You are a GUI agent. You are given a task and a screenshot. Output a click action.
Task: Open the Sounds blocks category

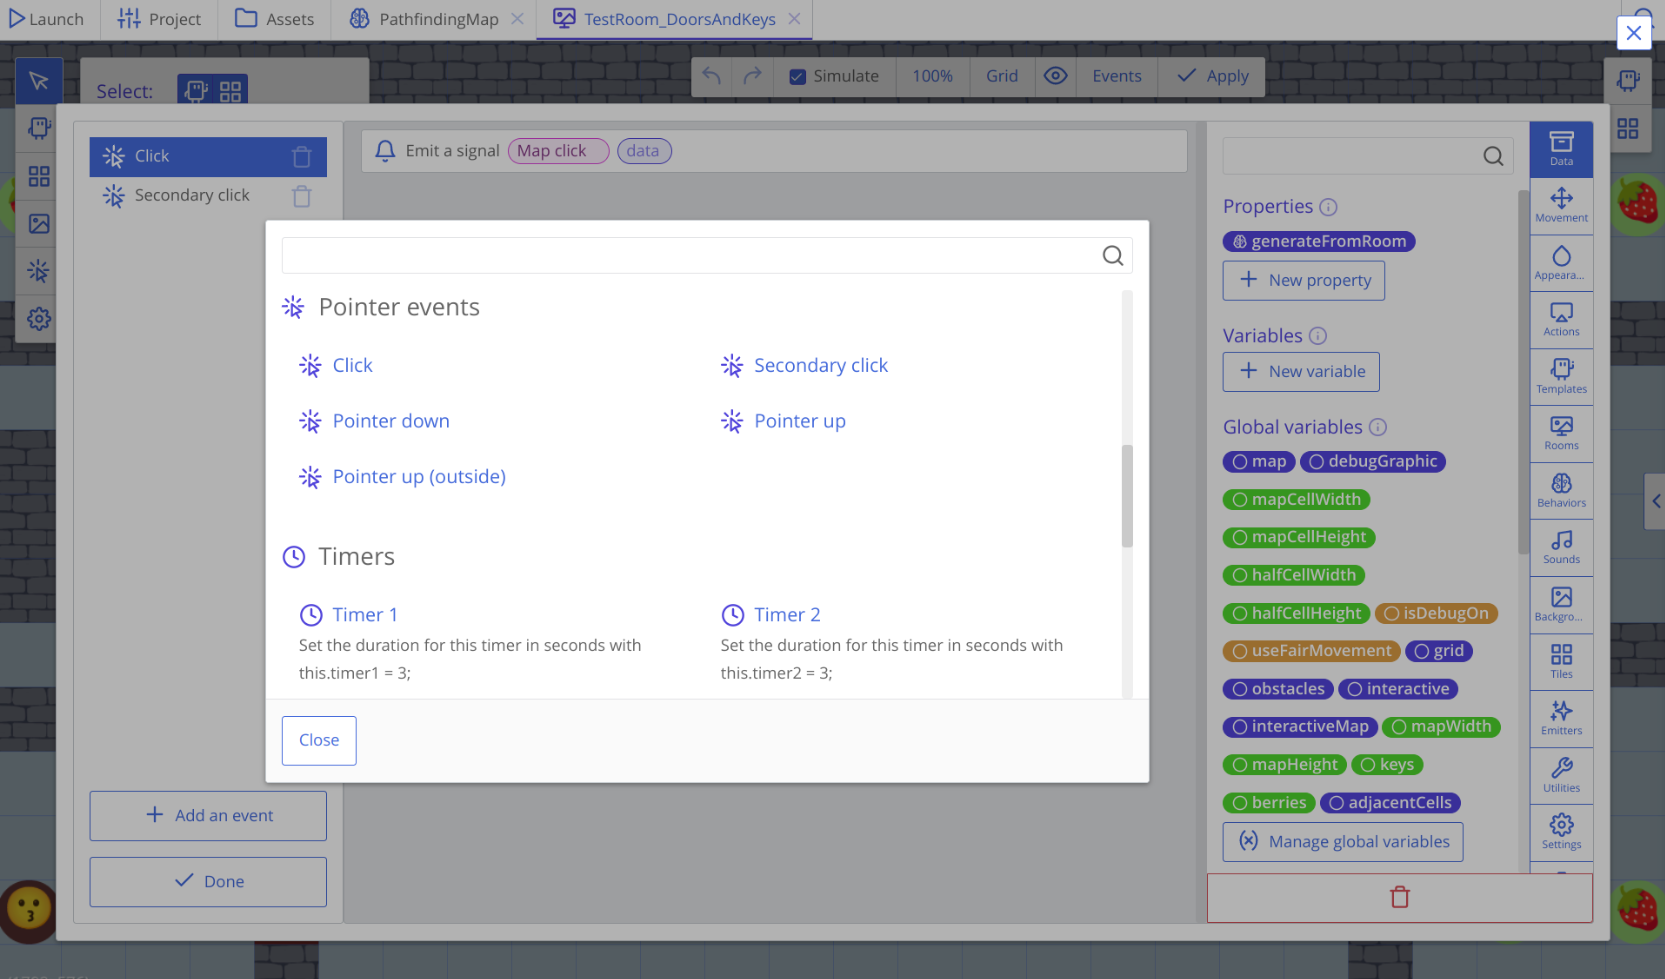pos(1561,548)
